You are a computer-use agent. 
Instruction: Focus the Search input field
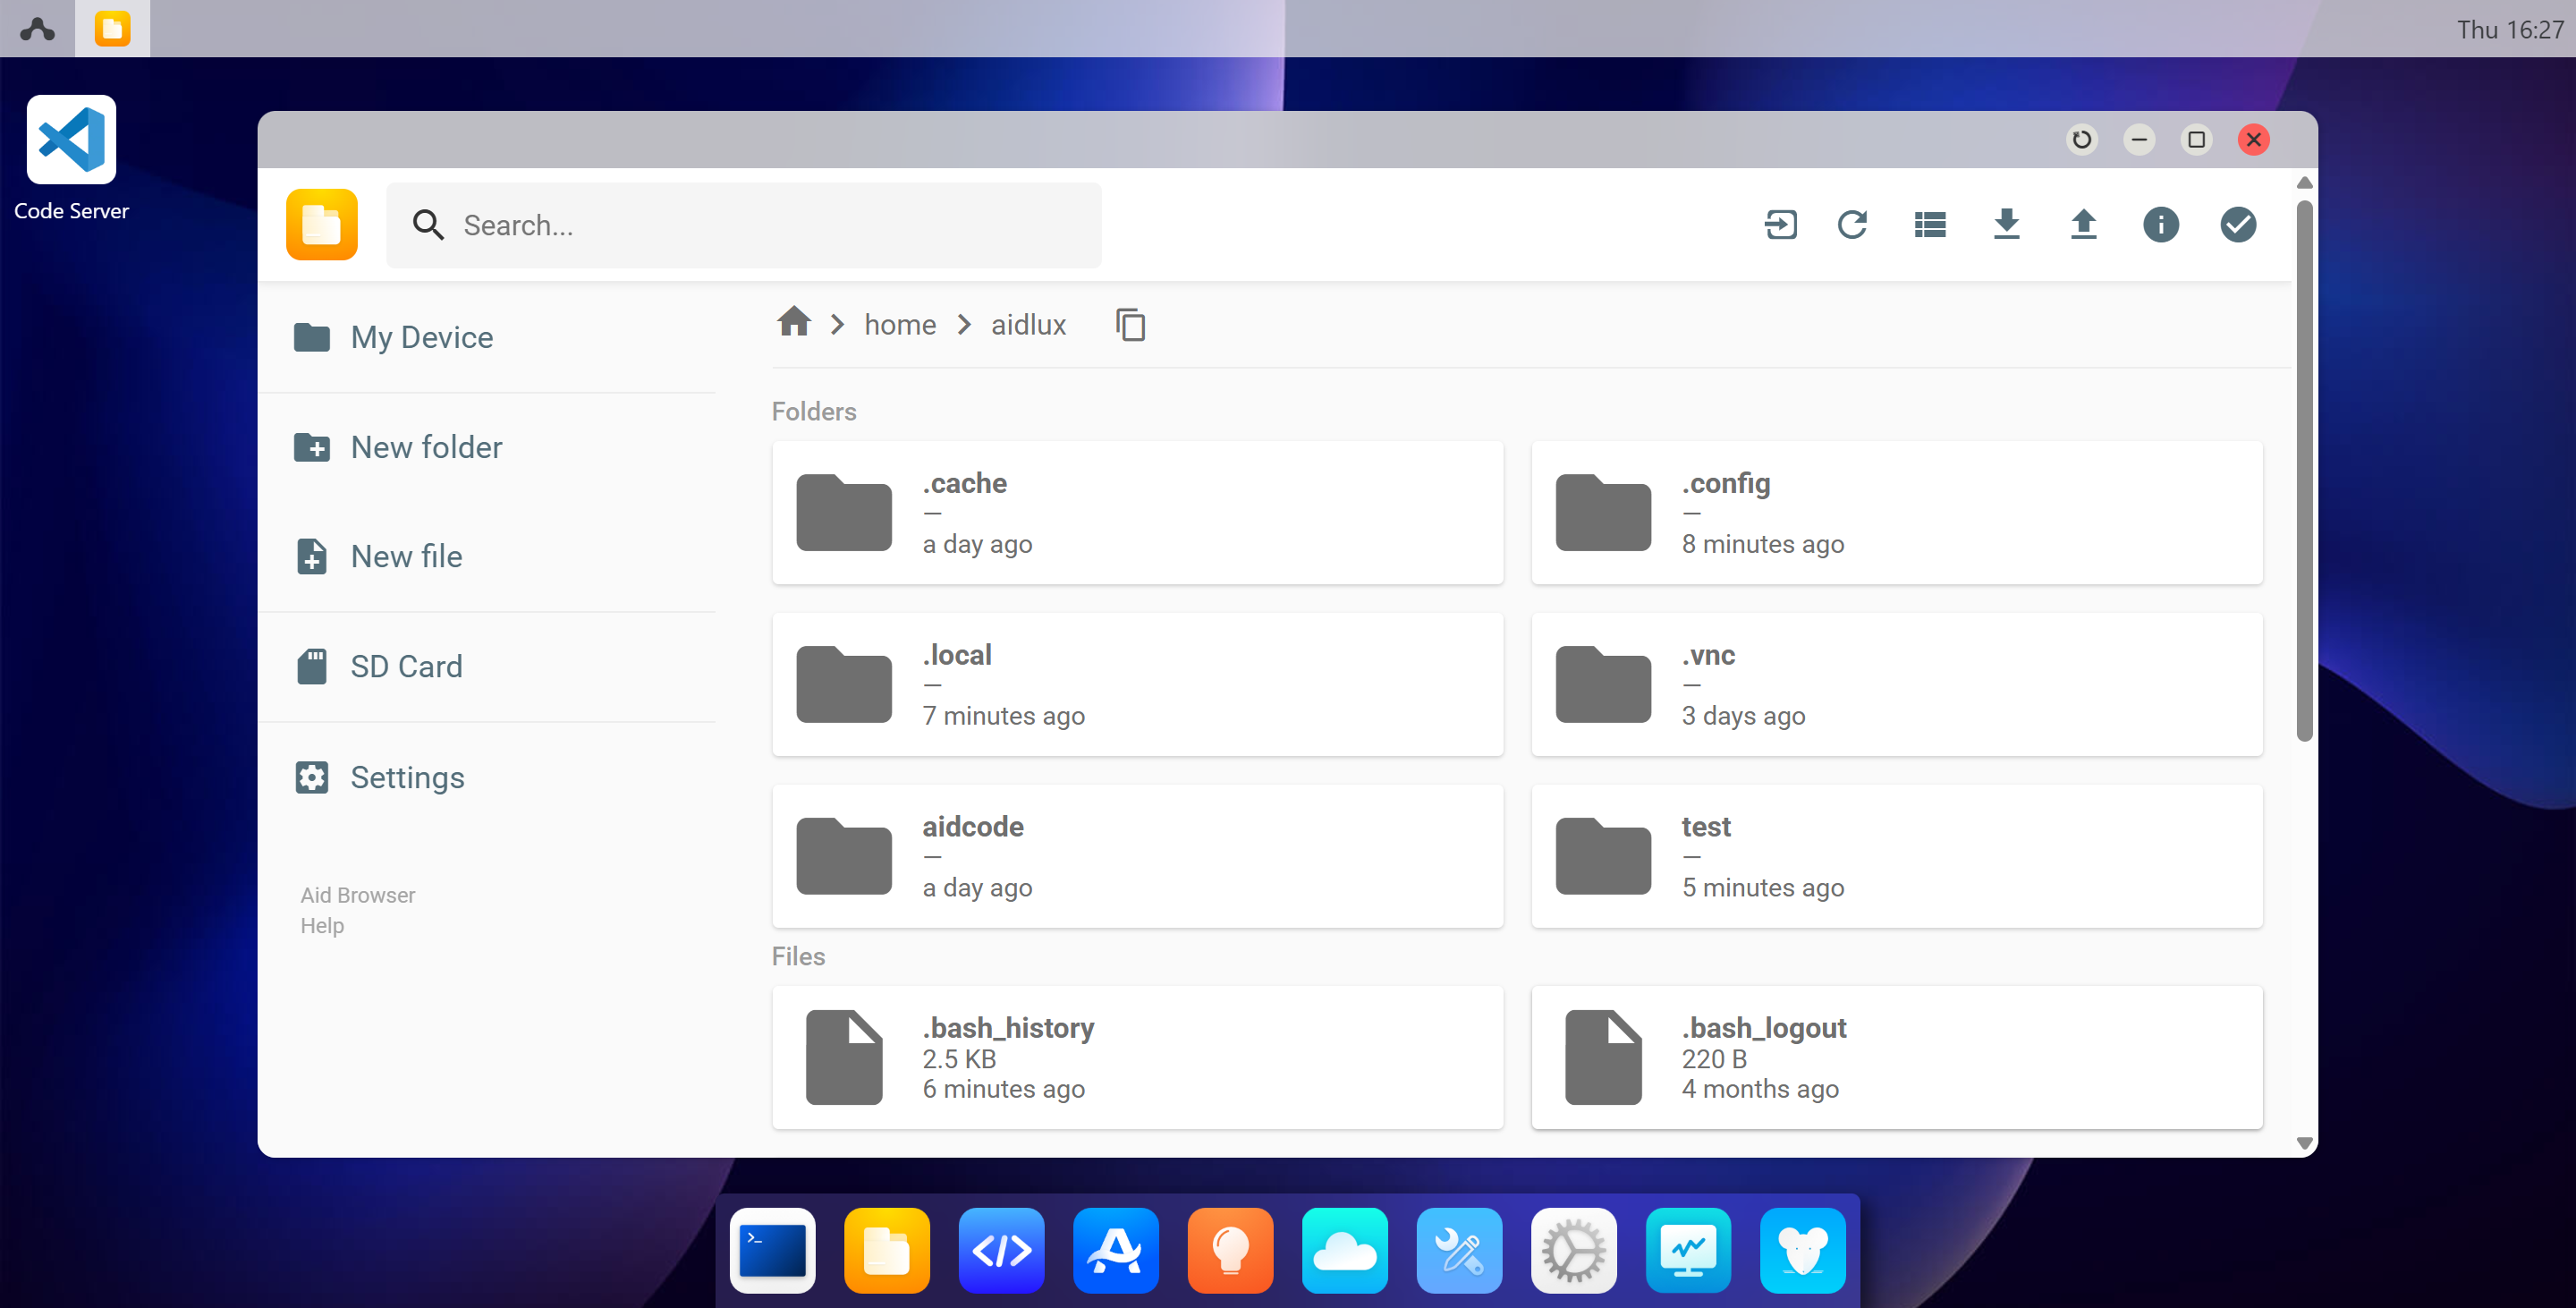(x=743, y=225)
